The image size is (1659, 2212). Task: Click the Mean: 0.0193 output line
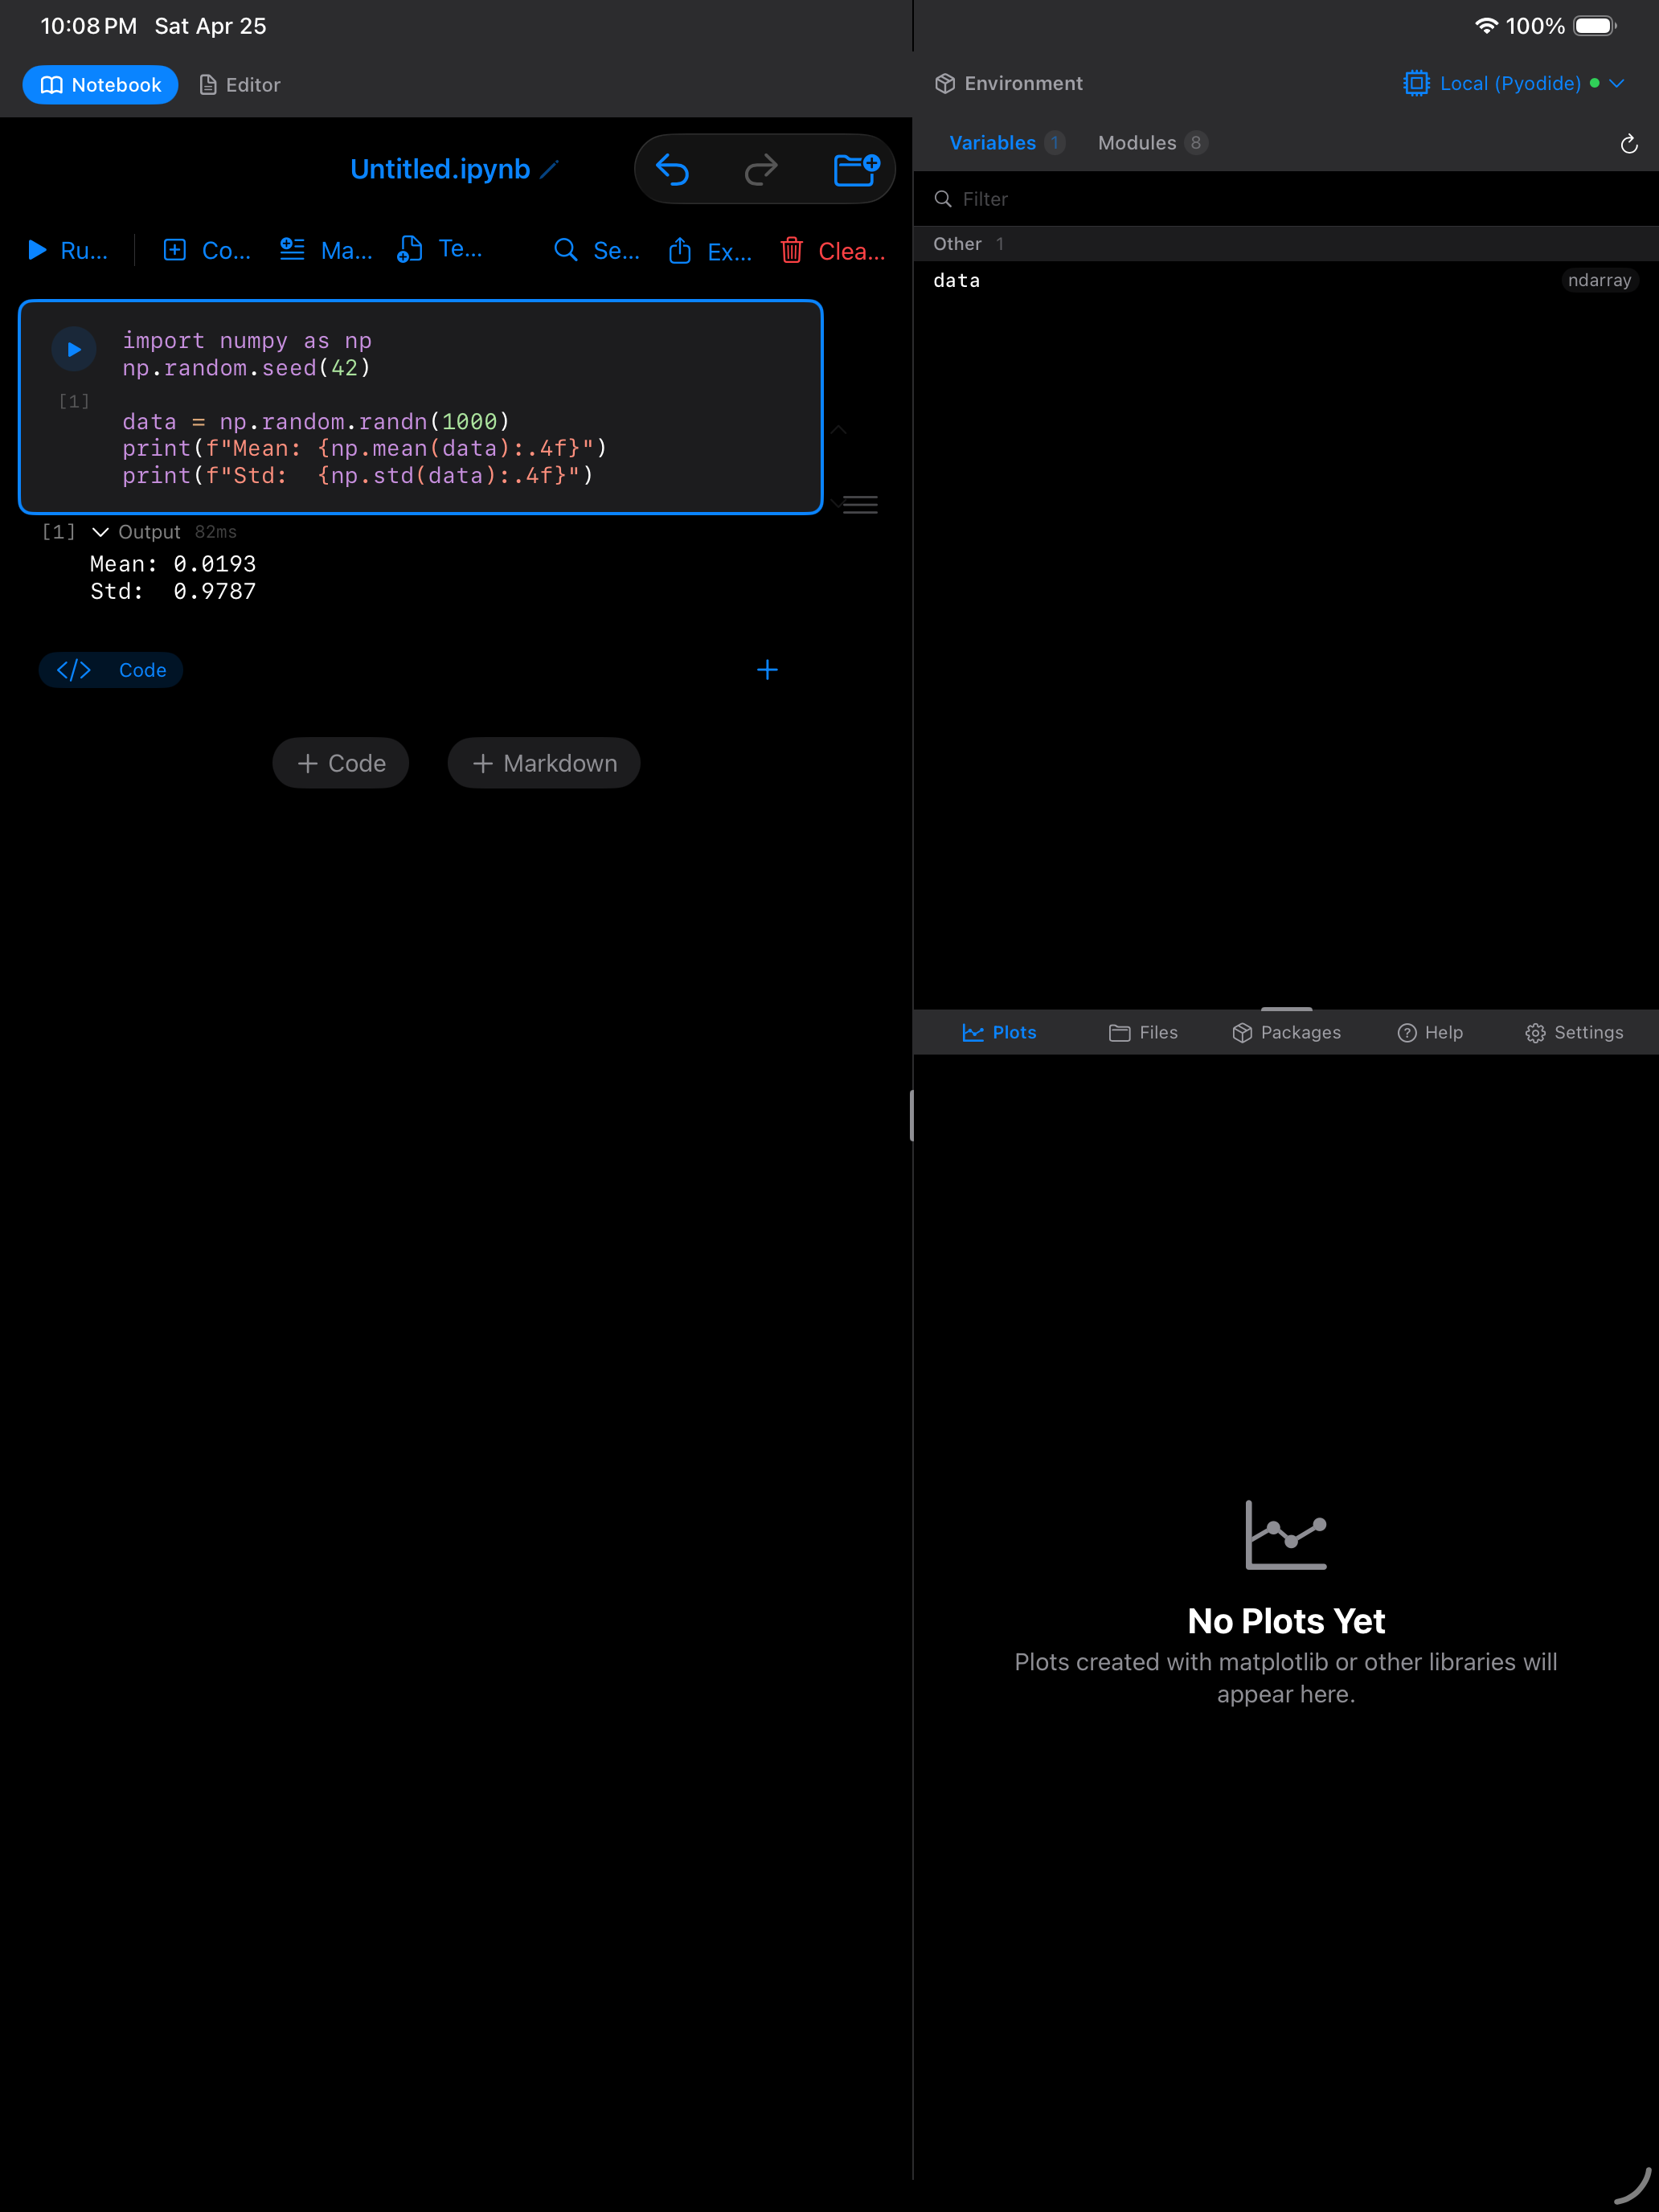[173, 564]
